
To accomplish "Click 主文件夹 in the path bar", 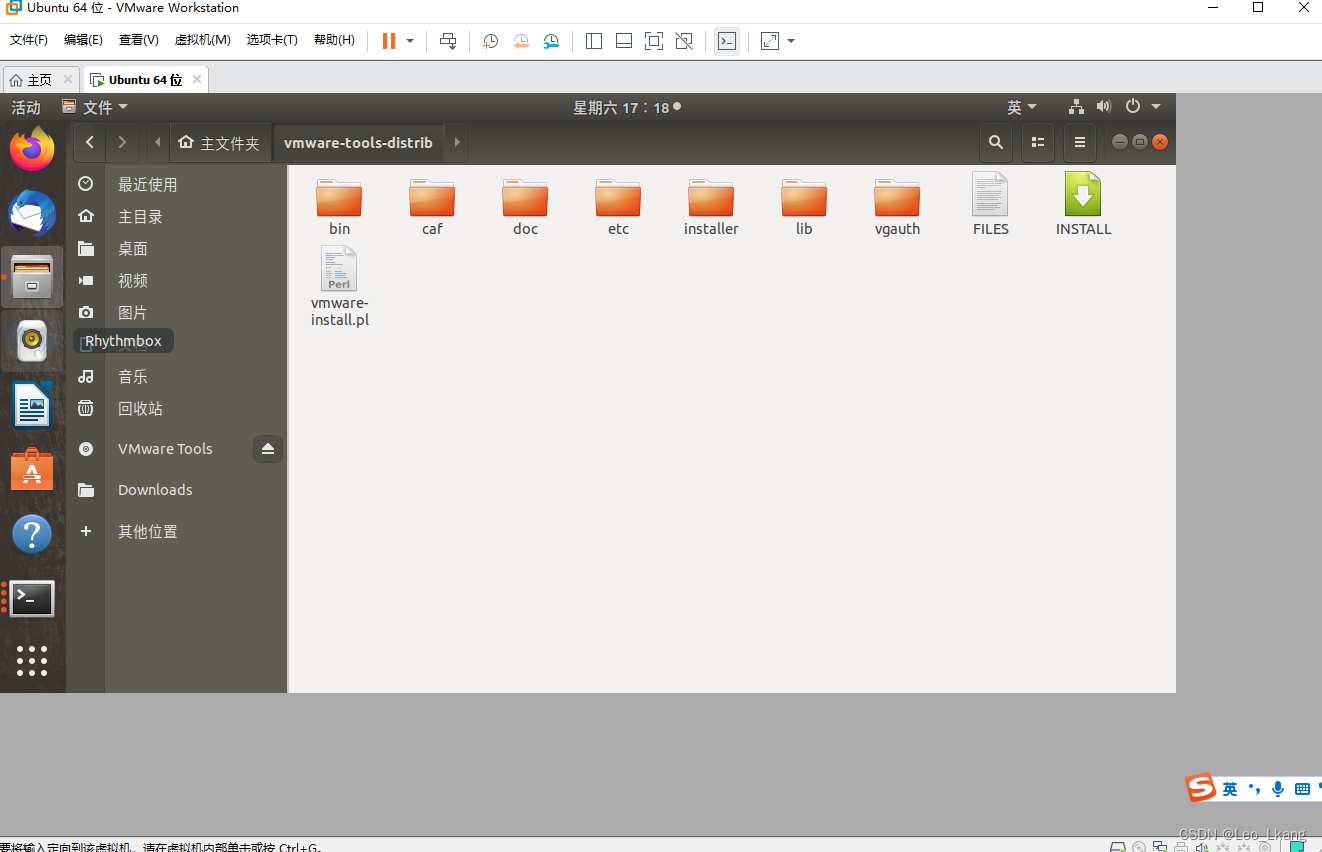I will [219, 143].
